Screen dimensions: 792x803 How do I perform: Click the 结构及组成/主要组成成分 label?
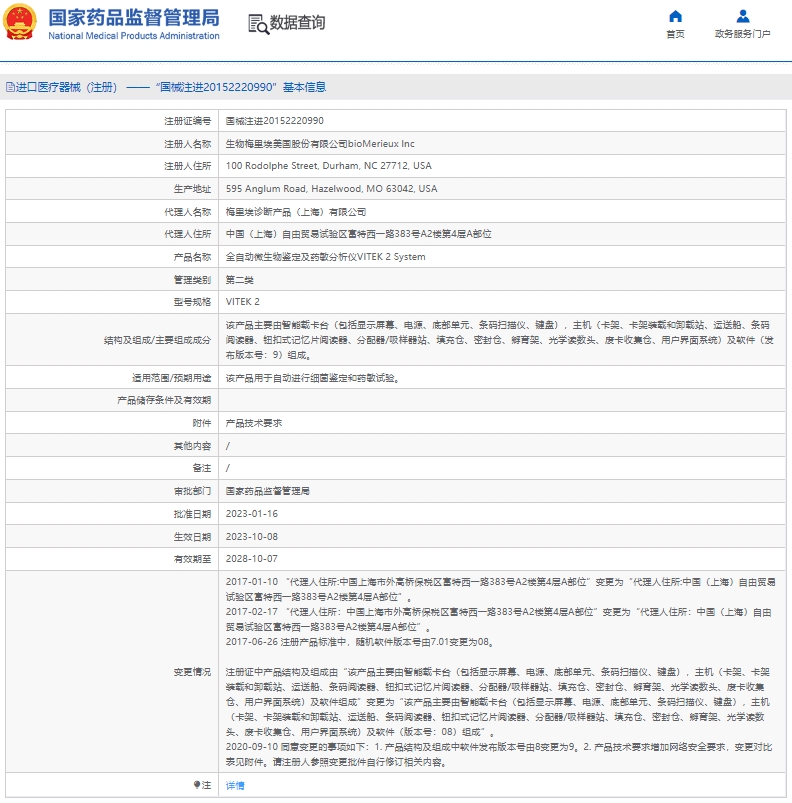point(157,340)
